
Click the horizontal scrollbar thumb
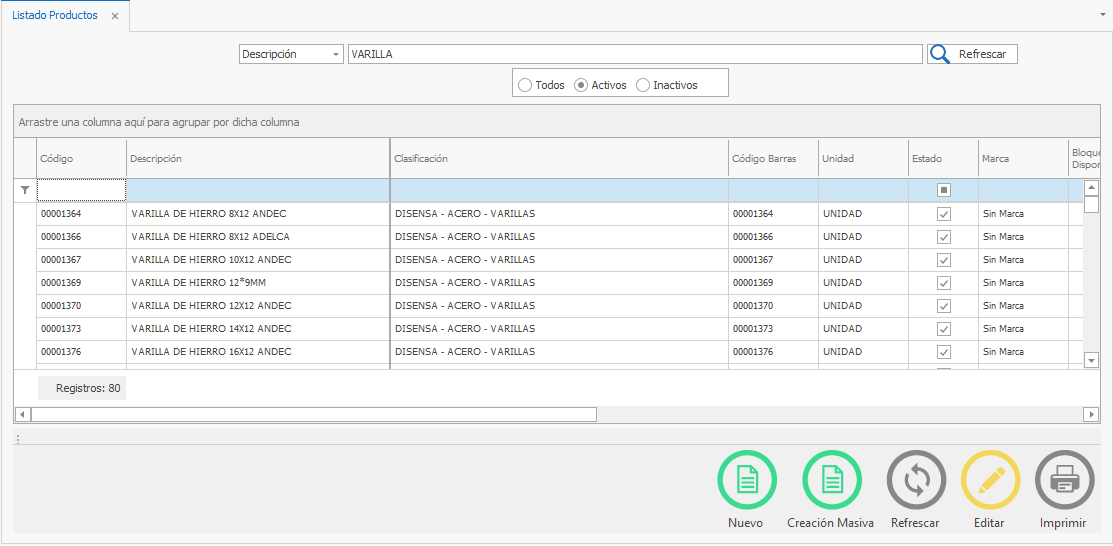click(x=314, y=414)
